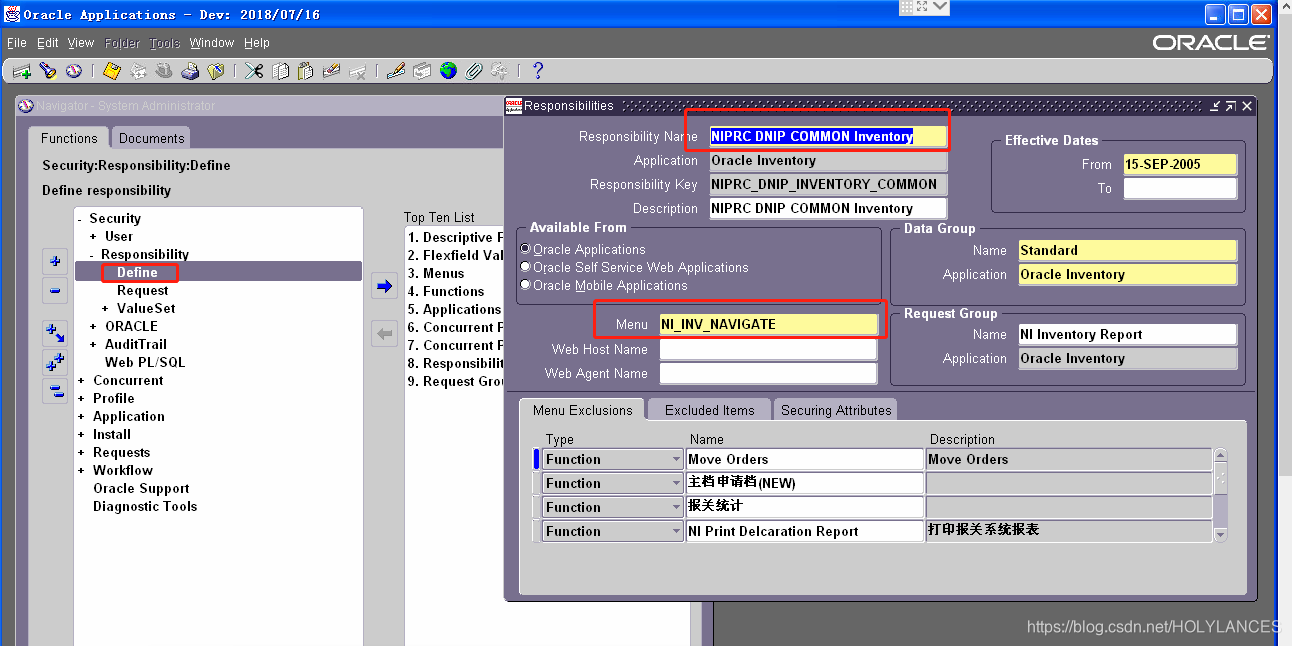Viewport: 1292px width, 646px height.
Task: Click the Collapse All button beside the Navigator tree
Action: click(x=55, y=391)
